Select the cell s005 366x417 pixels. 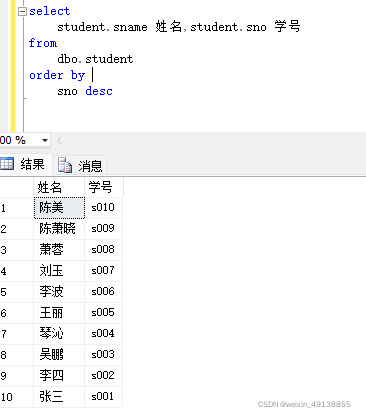(x=103, y=313)
